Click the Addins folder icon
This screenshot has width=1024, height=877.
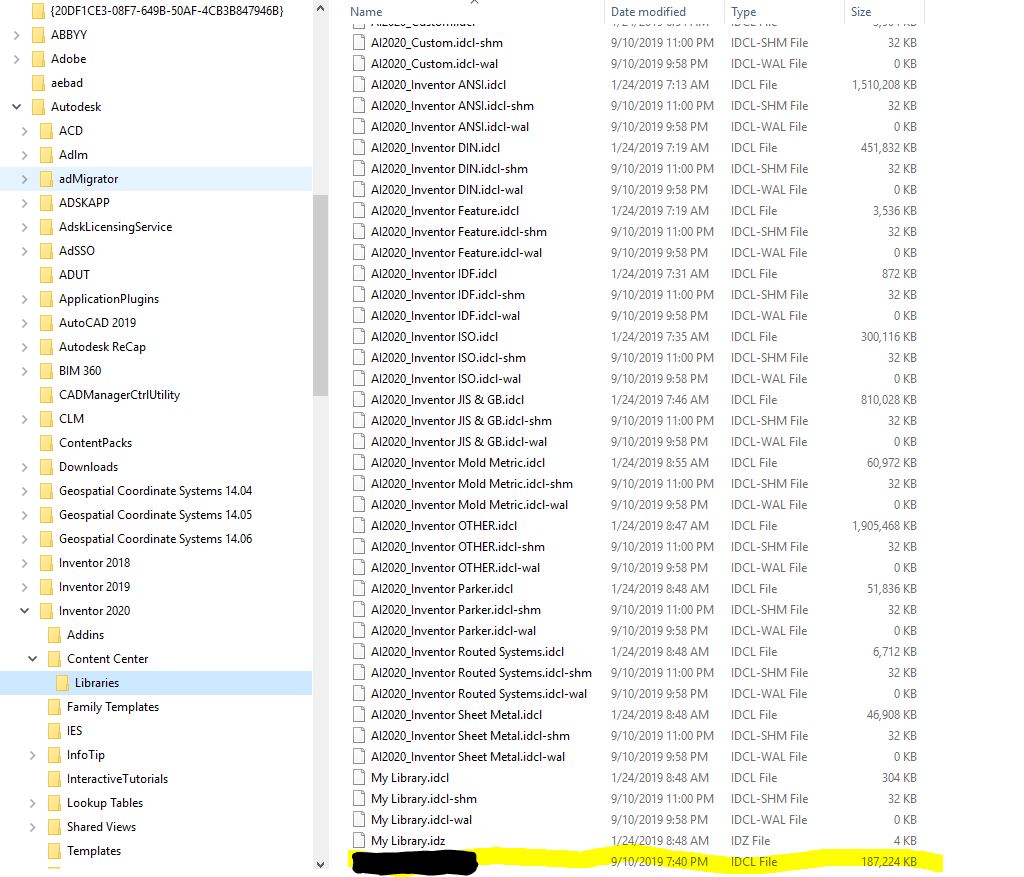tap(55, 634)
